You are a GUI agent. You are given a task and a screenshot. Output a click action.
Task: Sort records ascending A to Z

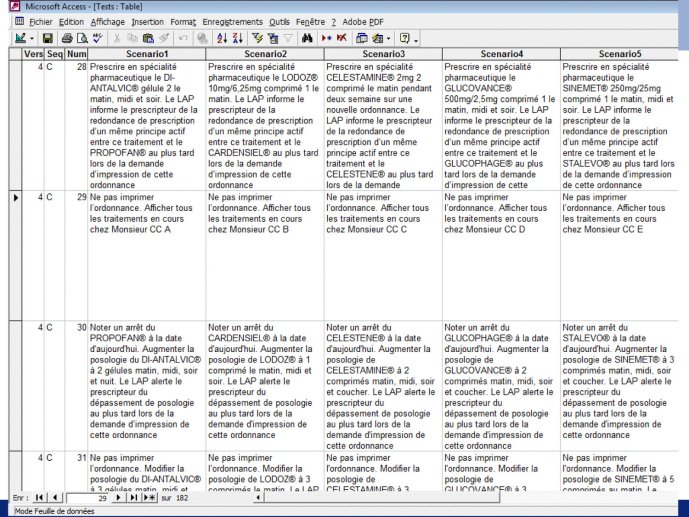tap(222, 39)
